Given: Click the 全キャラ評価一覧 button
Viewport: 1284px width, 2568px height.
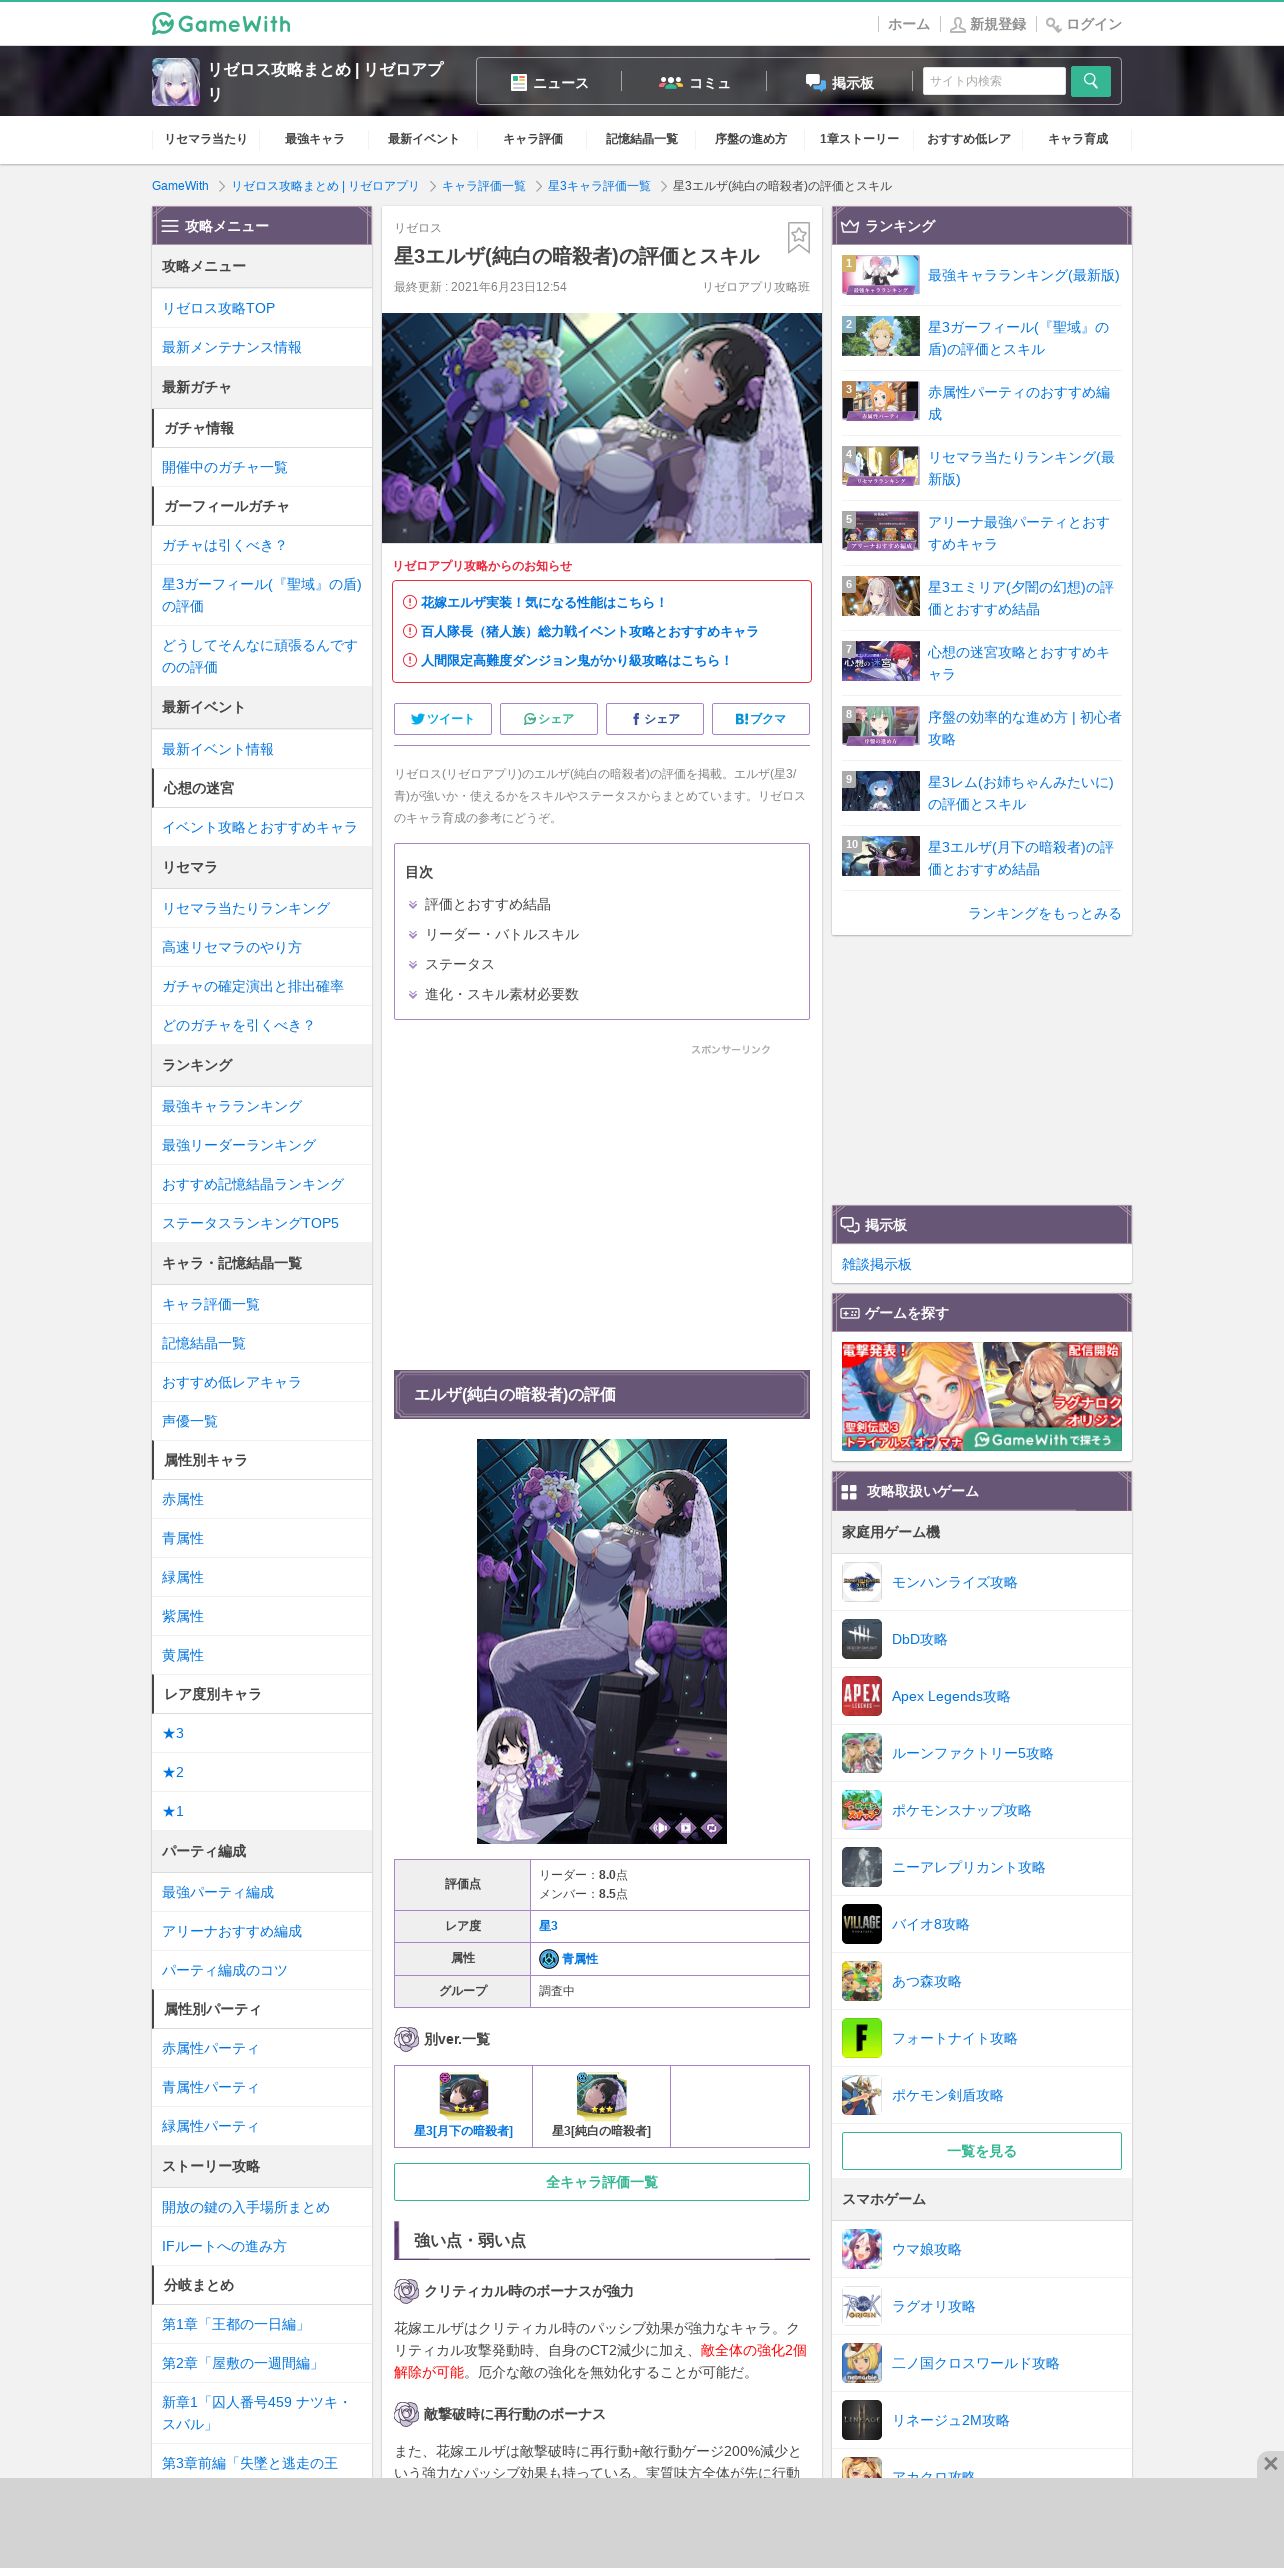Looking at the screenshot, I should [x=602, y=2182].
